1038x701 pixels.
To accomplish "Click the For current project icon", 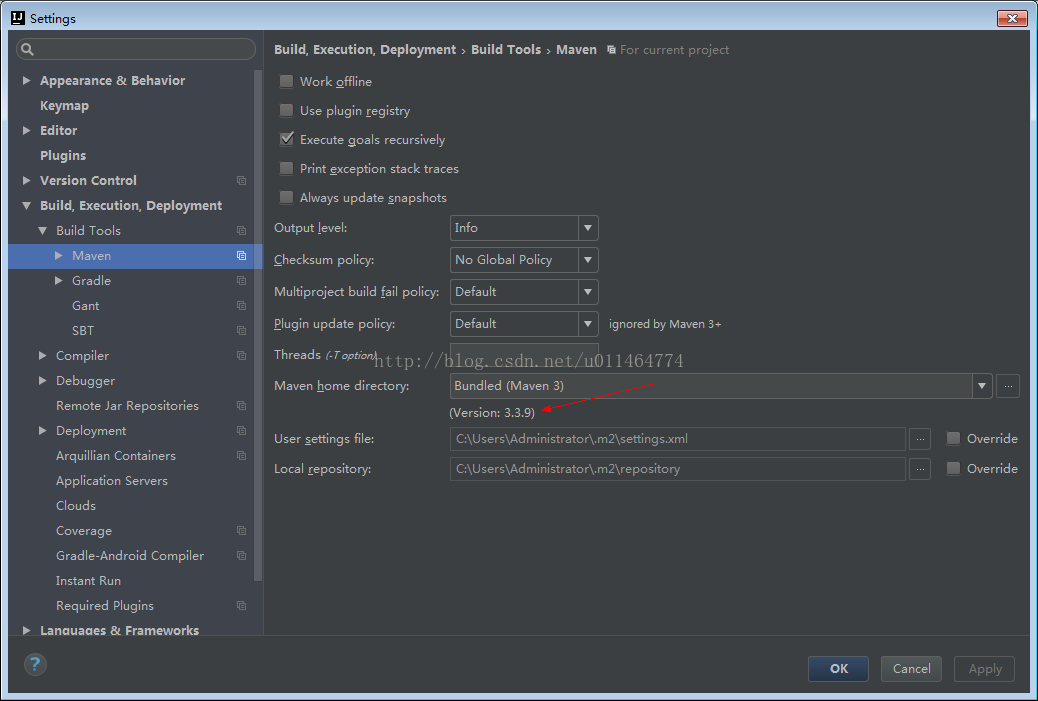I will coord(611,50).
